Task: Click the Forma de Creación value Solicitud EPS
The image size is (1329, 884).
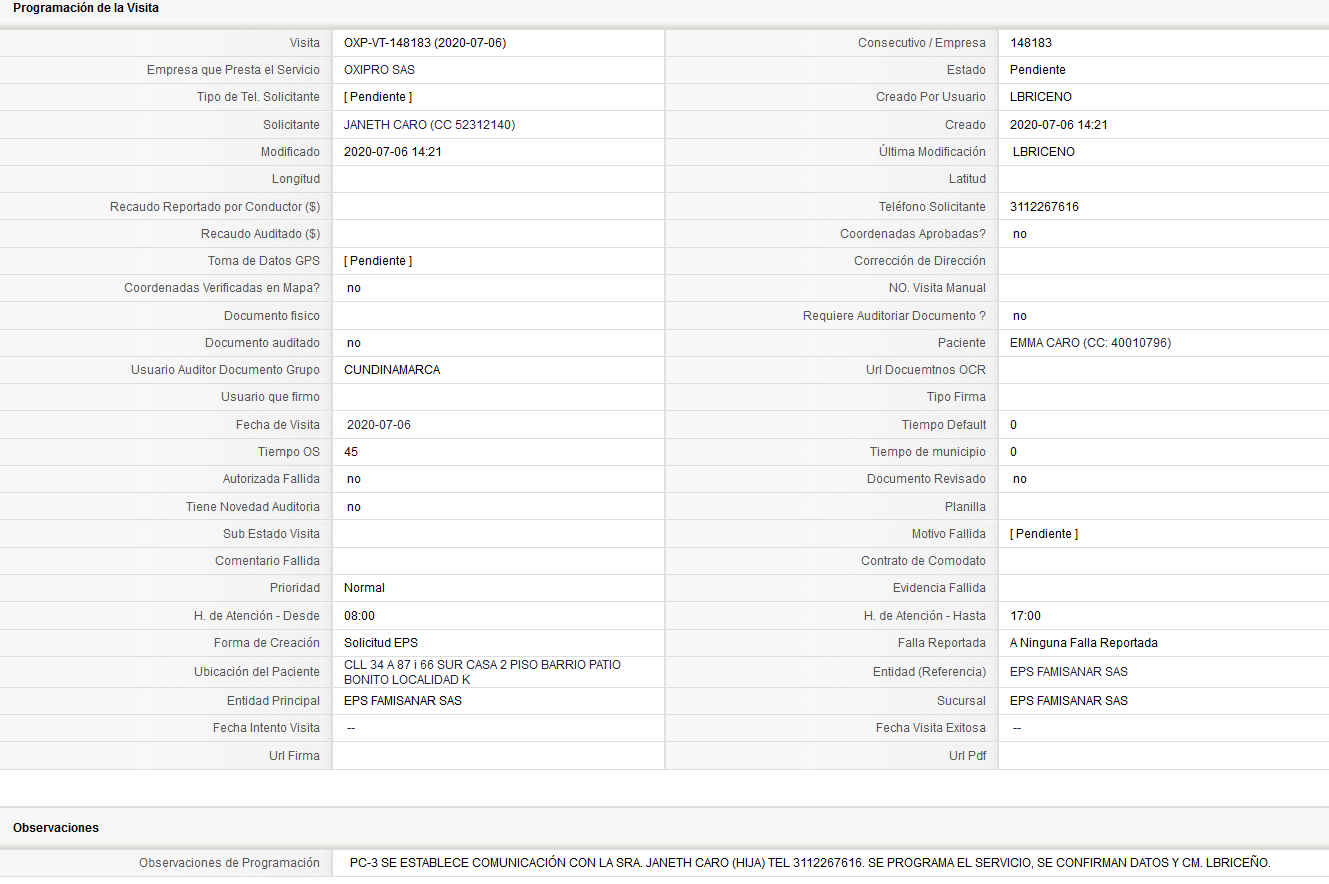Action: [382, 643]
